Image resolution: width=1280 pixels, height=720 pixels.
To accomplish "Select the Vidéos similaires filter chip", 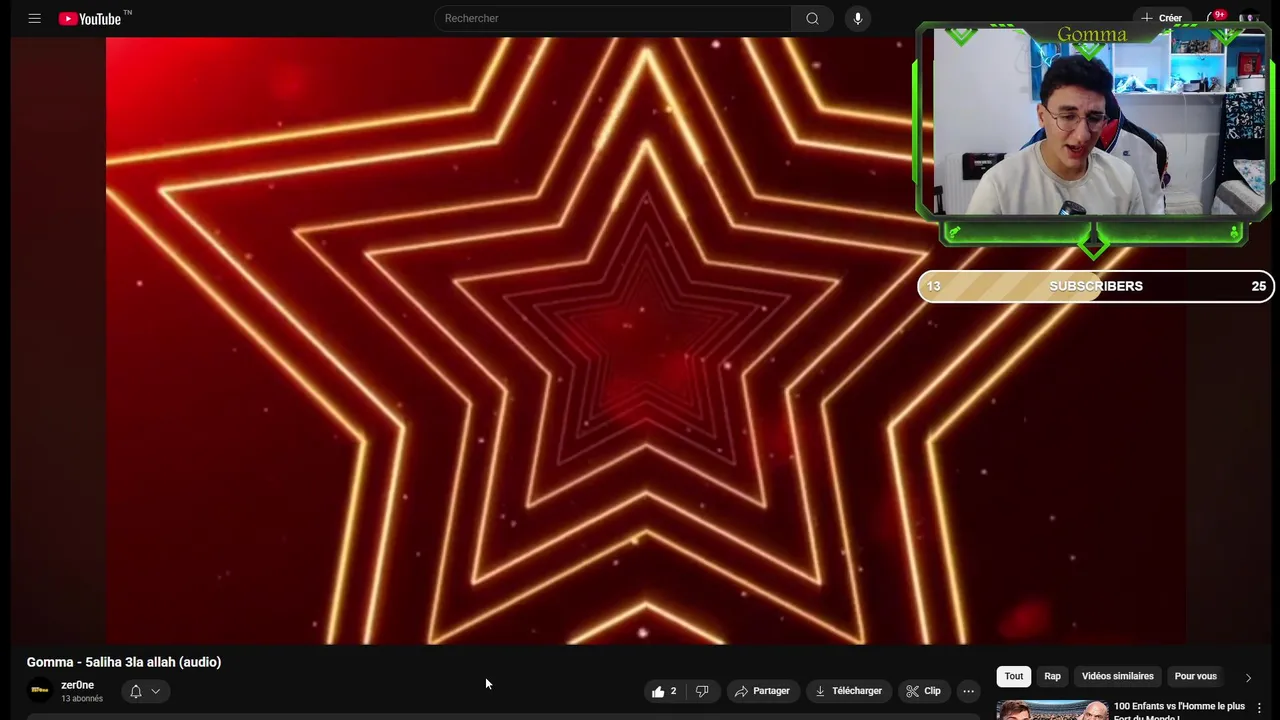I will click(x=1118, y=676).
